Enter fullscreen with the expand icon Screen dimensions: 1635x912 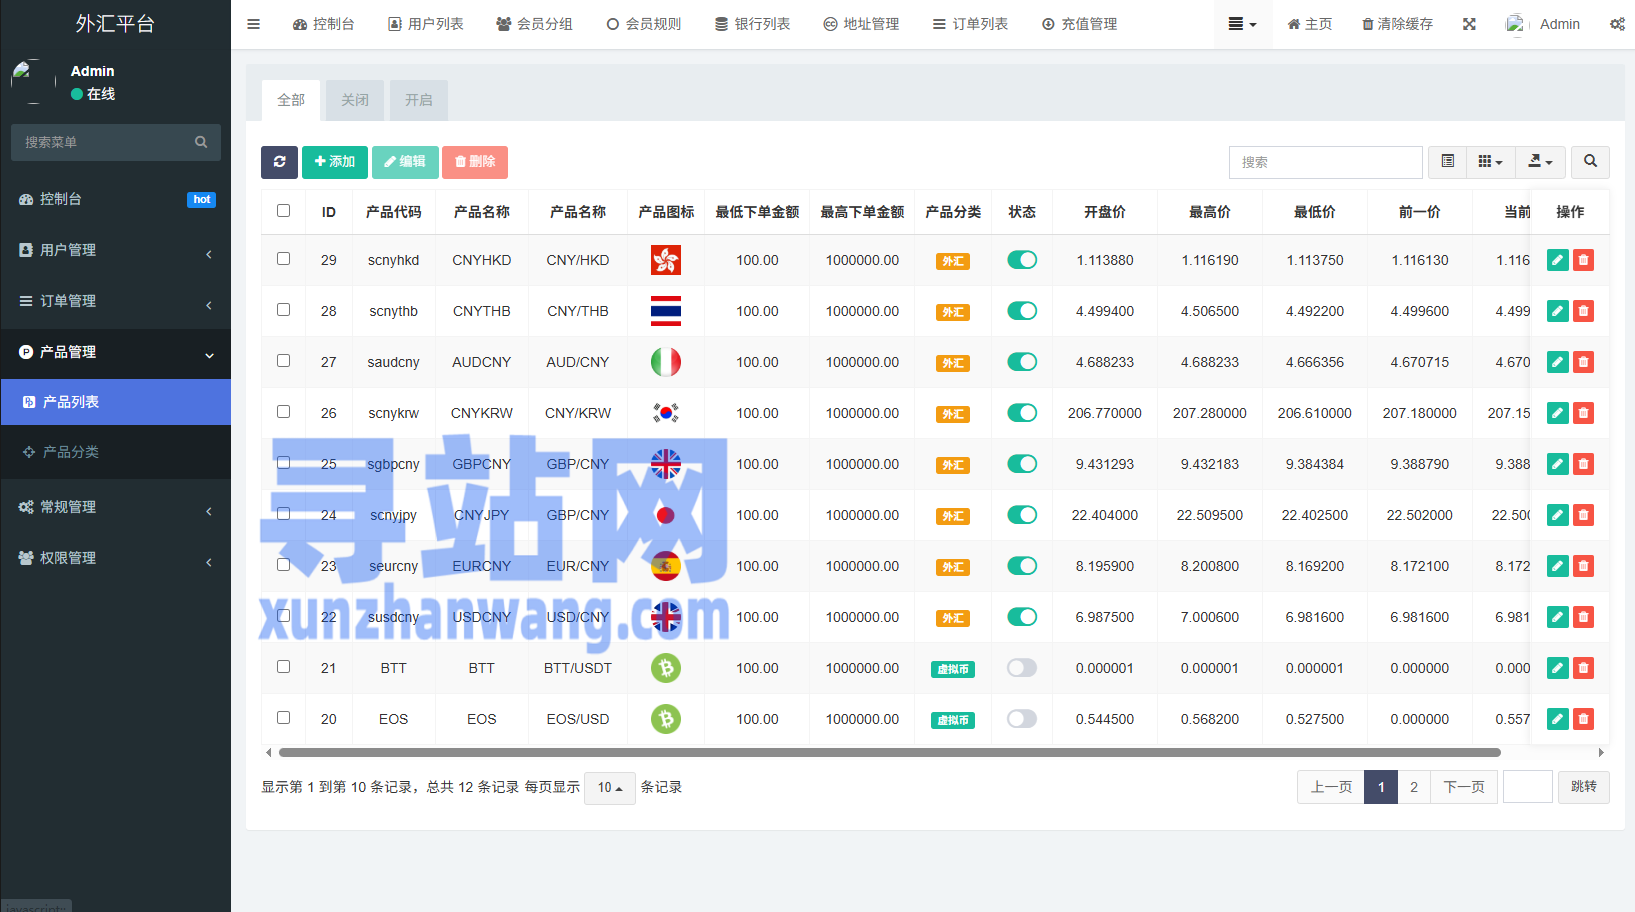[1469, 24]
